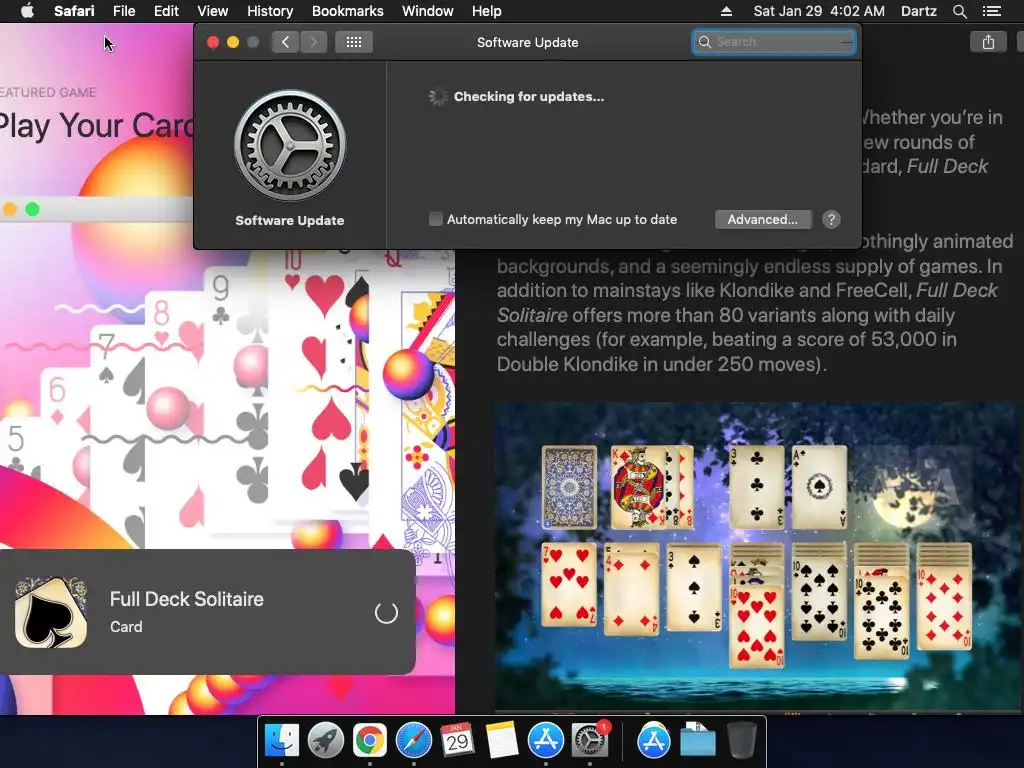Image resolution: width=1024 pixels, height=768 pixels.
Task: Click the green button of the background window
Action: (32, 210)
